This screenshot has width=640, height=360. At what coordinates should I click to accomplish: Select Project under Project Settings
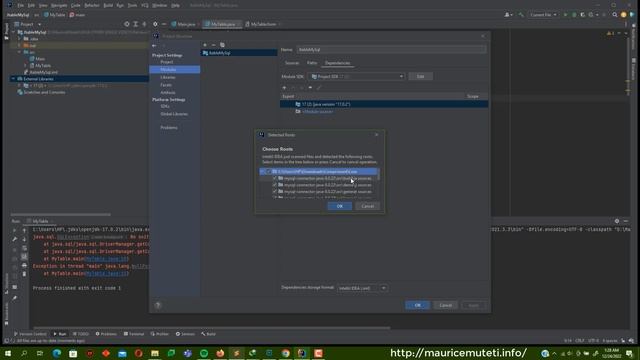coord(167,62)
